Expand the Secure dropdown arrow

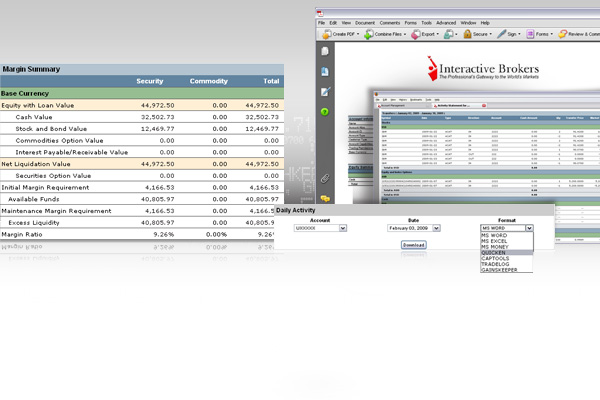tap(491, 34)
